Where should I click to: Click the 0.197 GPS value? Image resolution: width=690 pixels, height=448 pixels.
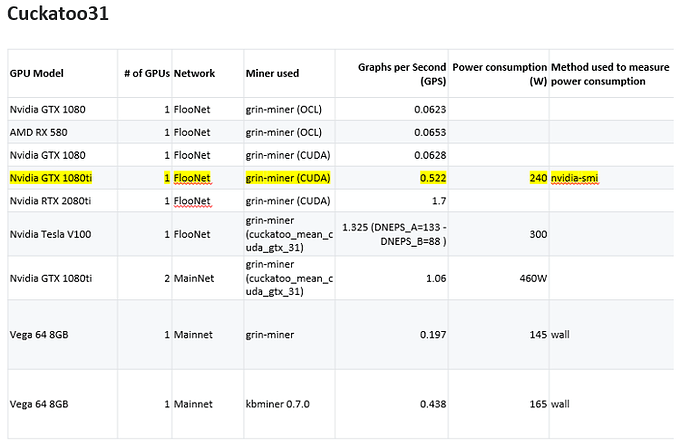point(433,335)
